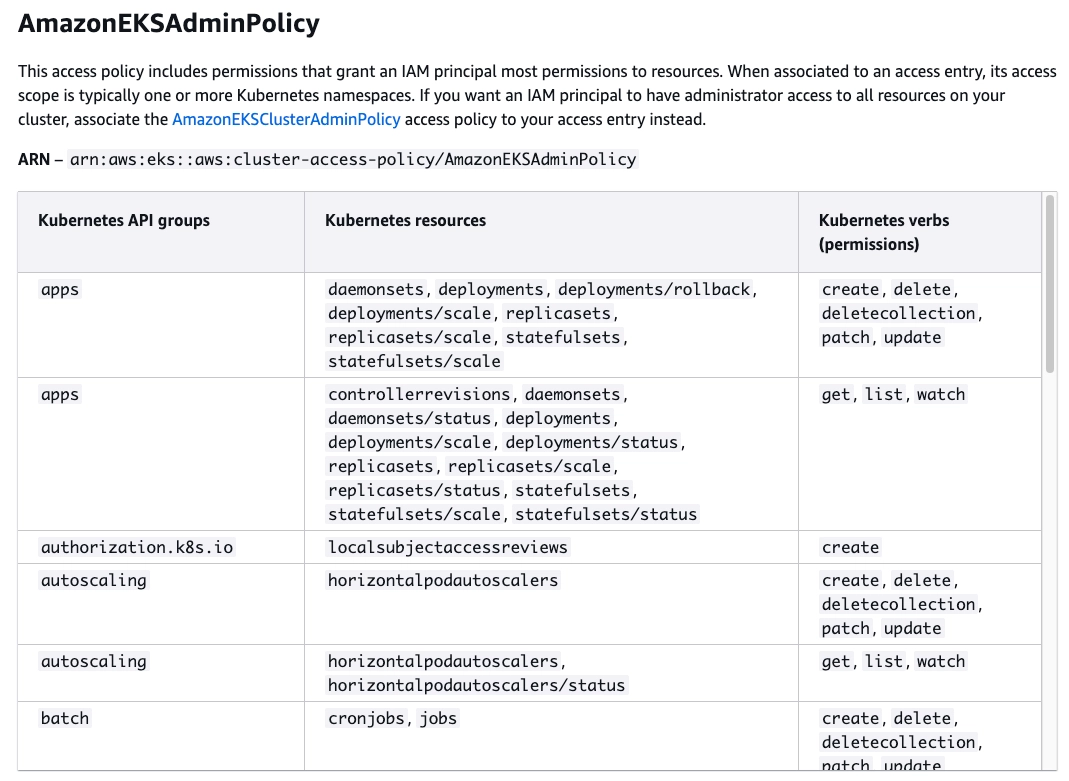Click the bold ARN label
The width and height of the screenshot is (1069, 781).
[33, 159]
